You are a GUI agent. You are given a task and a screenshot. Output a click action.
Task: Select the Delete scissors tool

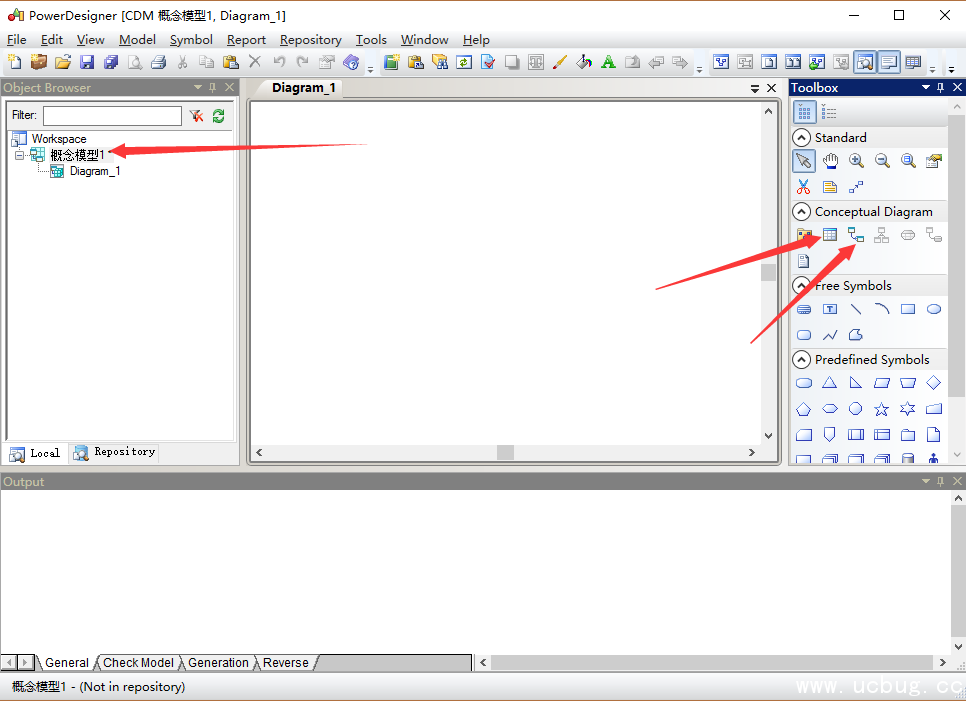click(804, 187)
